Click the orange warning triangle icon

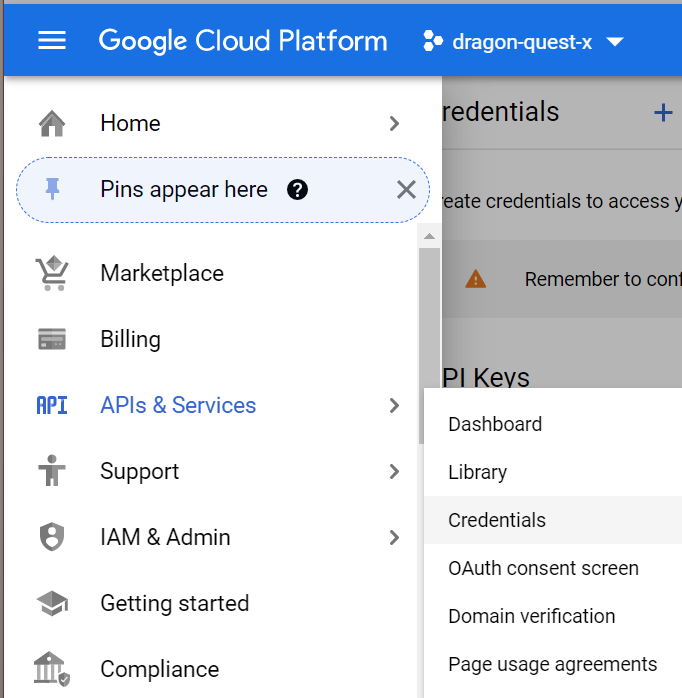475,279
